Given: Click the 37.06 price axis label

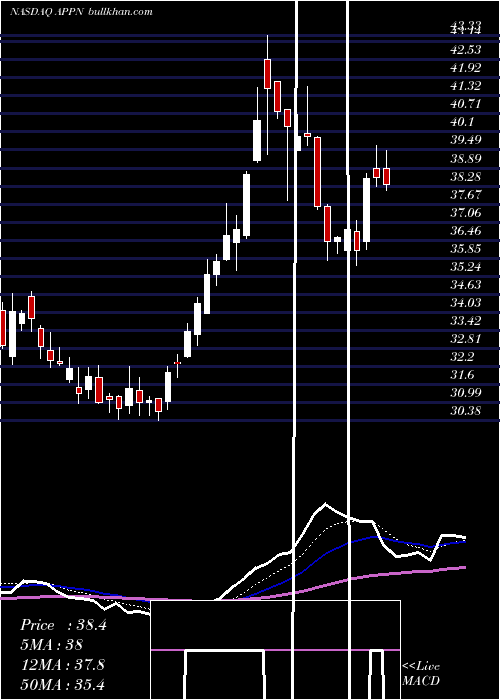Looking at the screenshot, I should pos(466,212).
